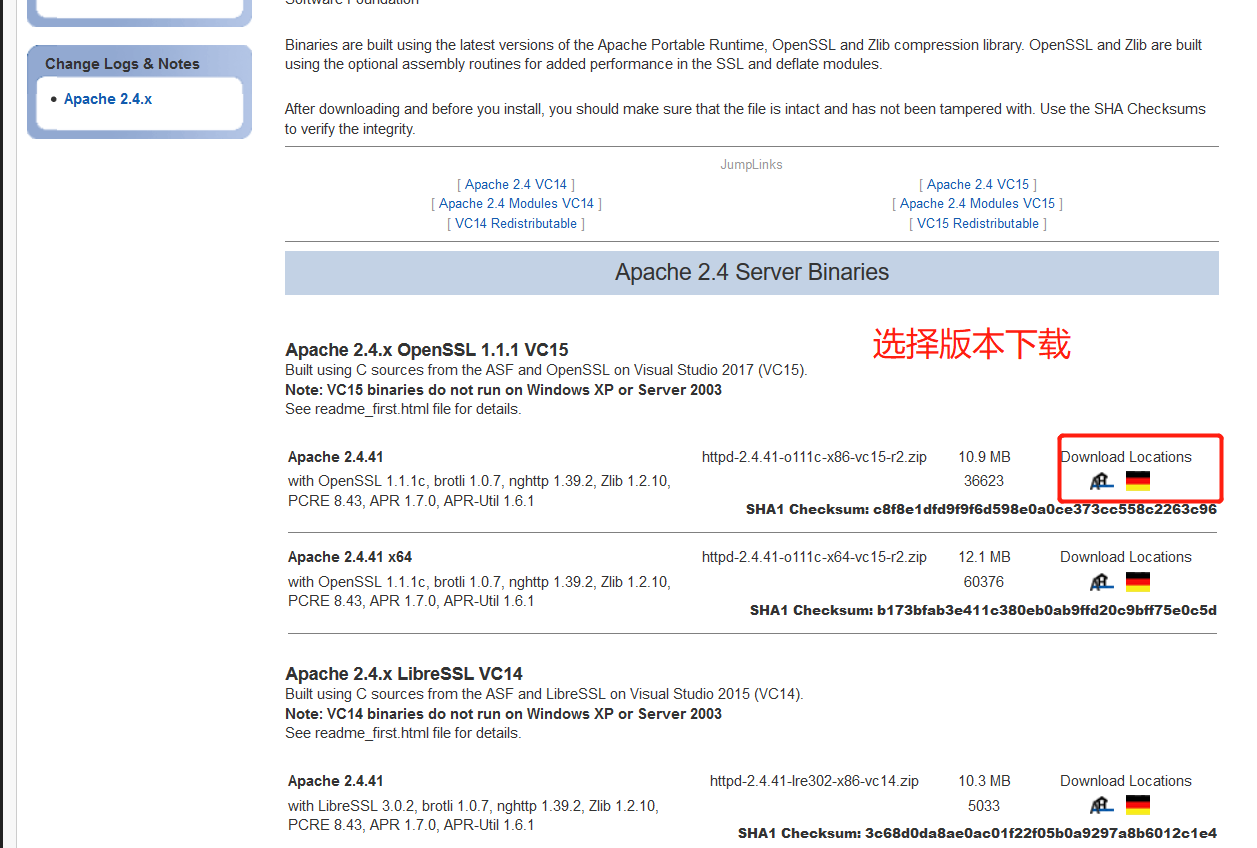Click filename httpd-2.4.41-o111c-x86-vc15-r2.zip
1257x848 pixels.
(x=814, y=457)
